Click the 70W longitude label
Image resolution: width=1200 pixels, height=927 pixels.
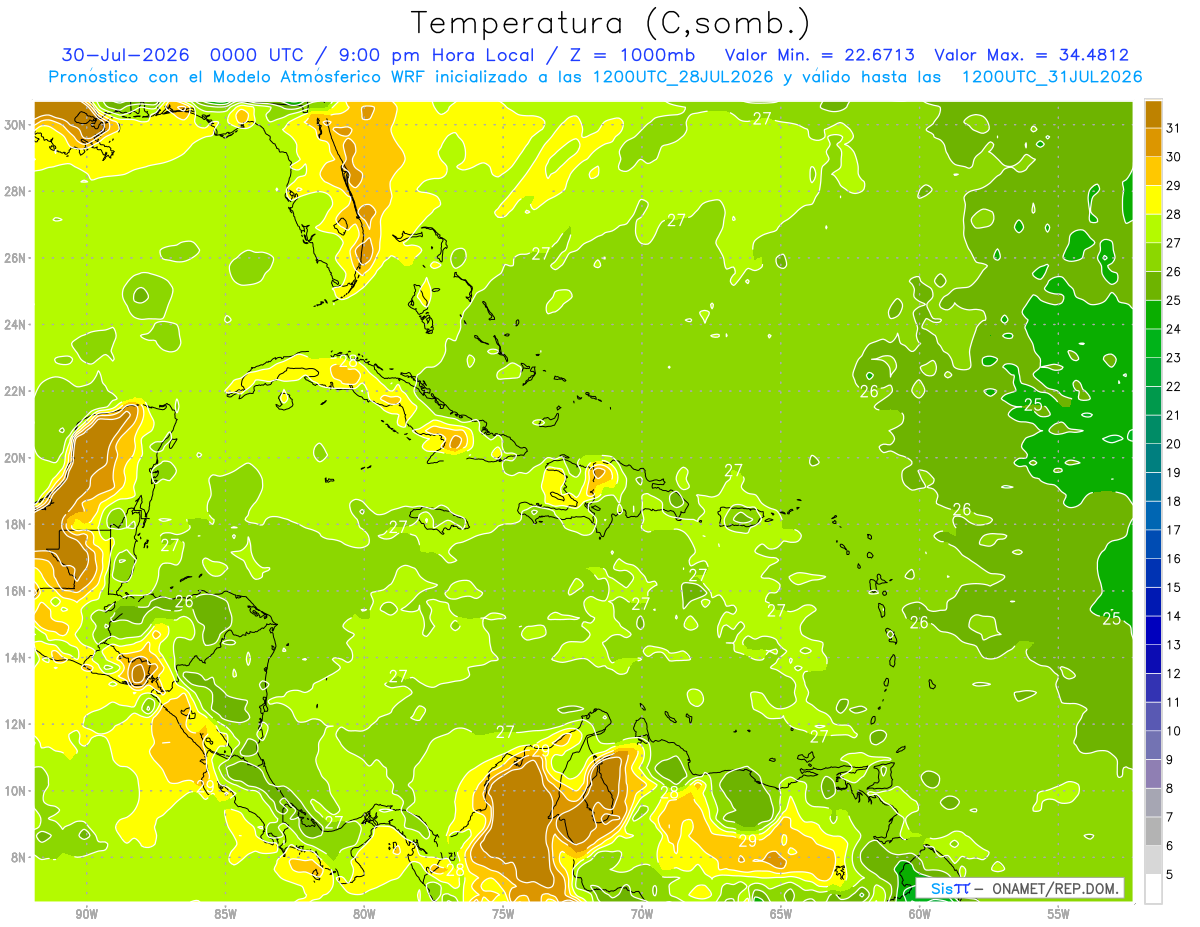[x=642, y=914]
